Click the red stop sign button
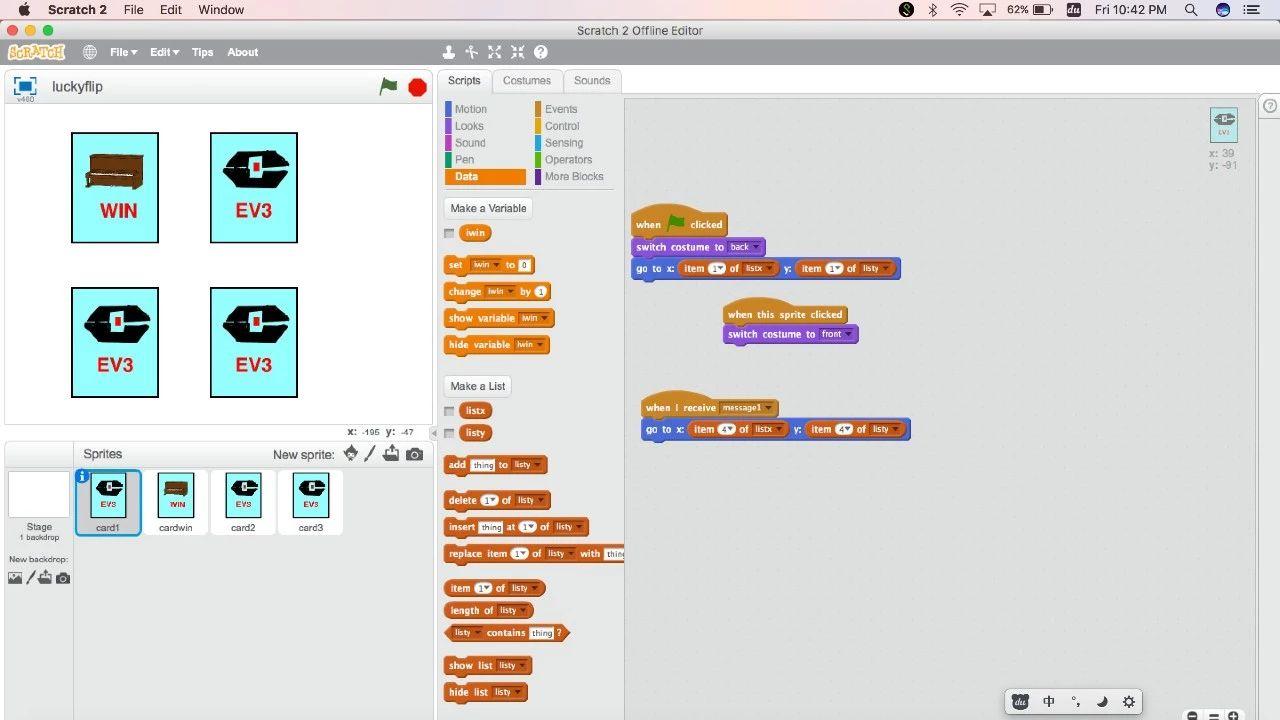 point(418,87)
